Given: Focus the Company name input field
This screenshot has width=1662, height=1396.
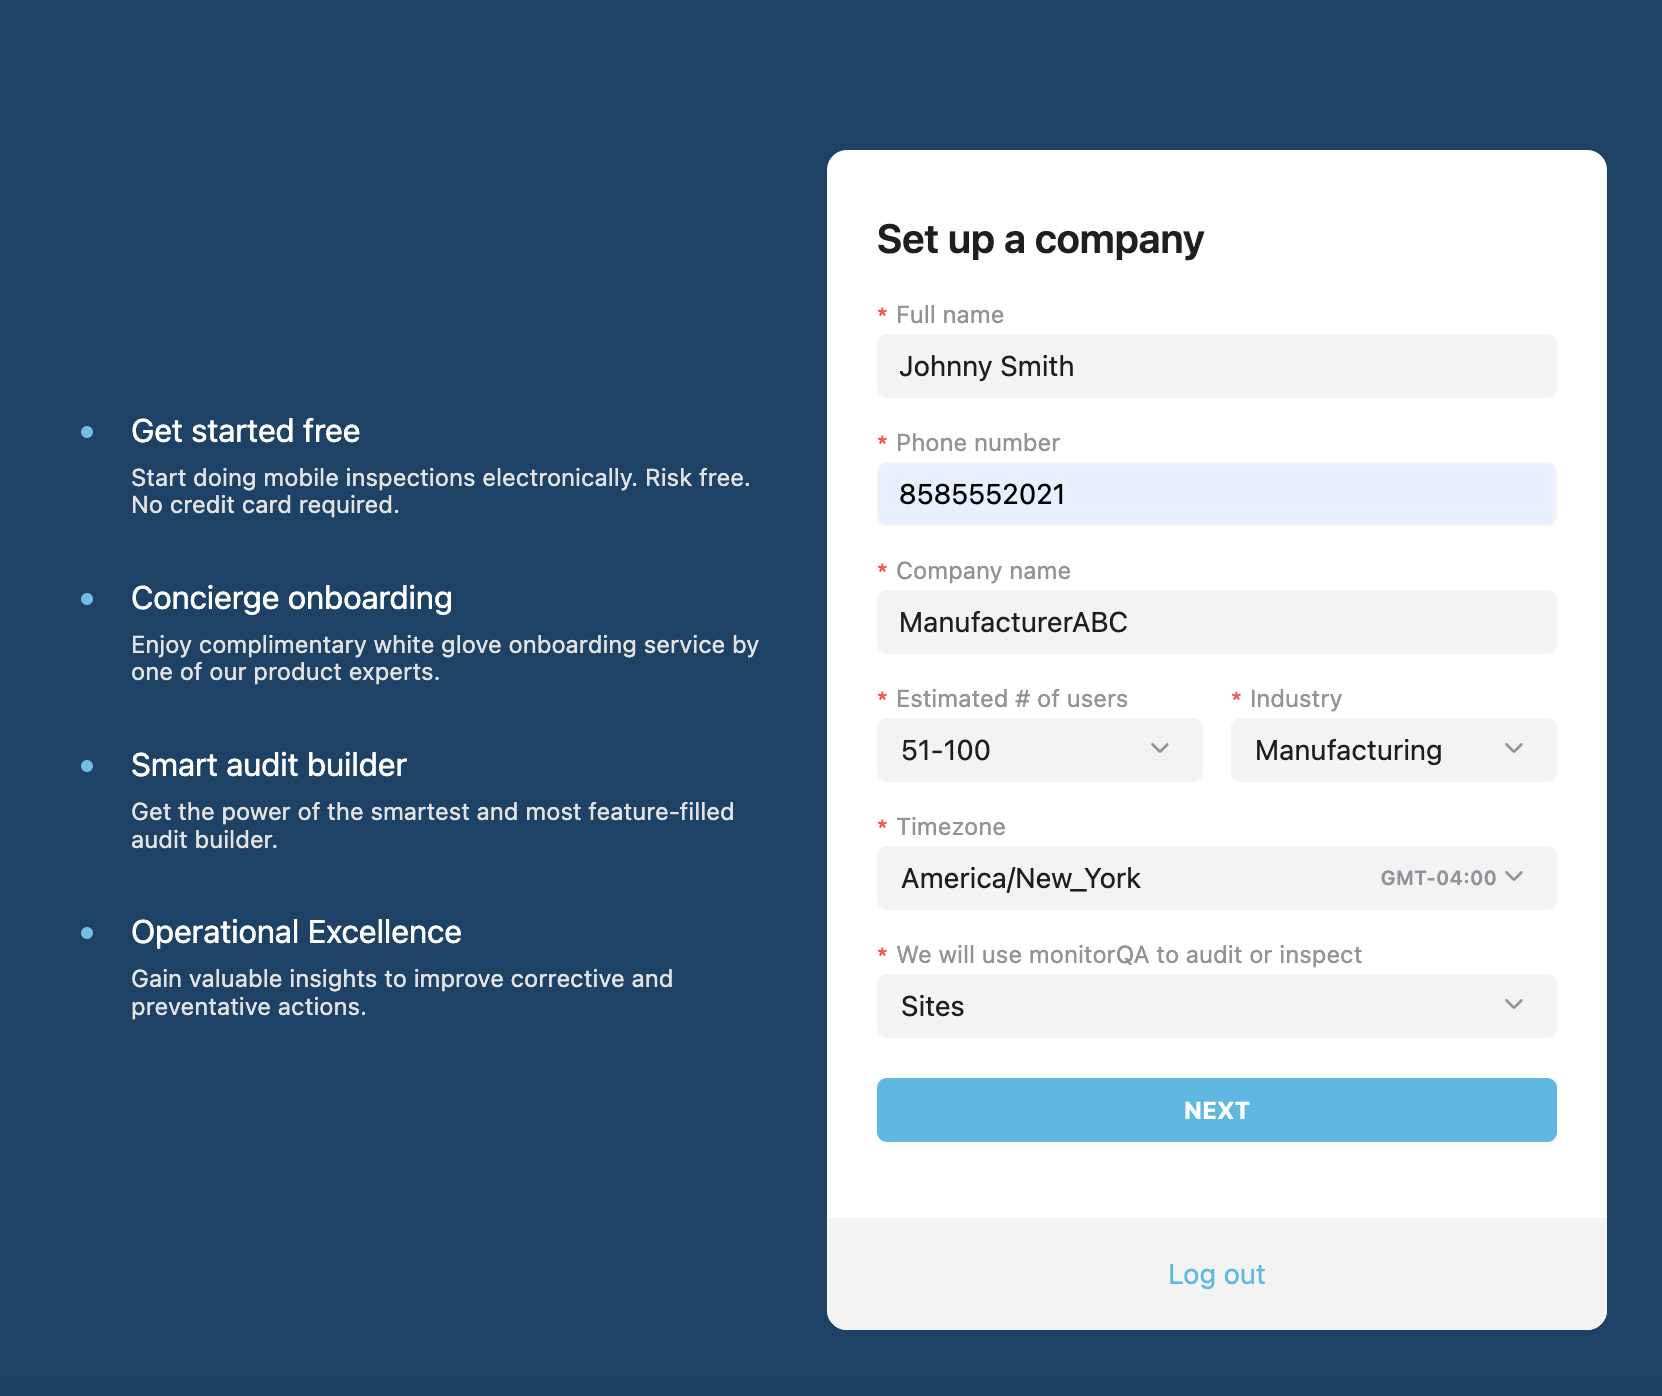Looking at the screenshot, I should pyautogui.click(x=1217, y=622).
